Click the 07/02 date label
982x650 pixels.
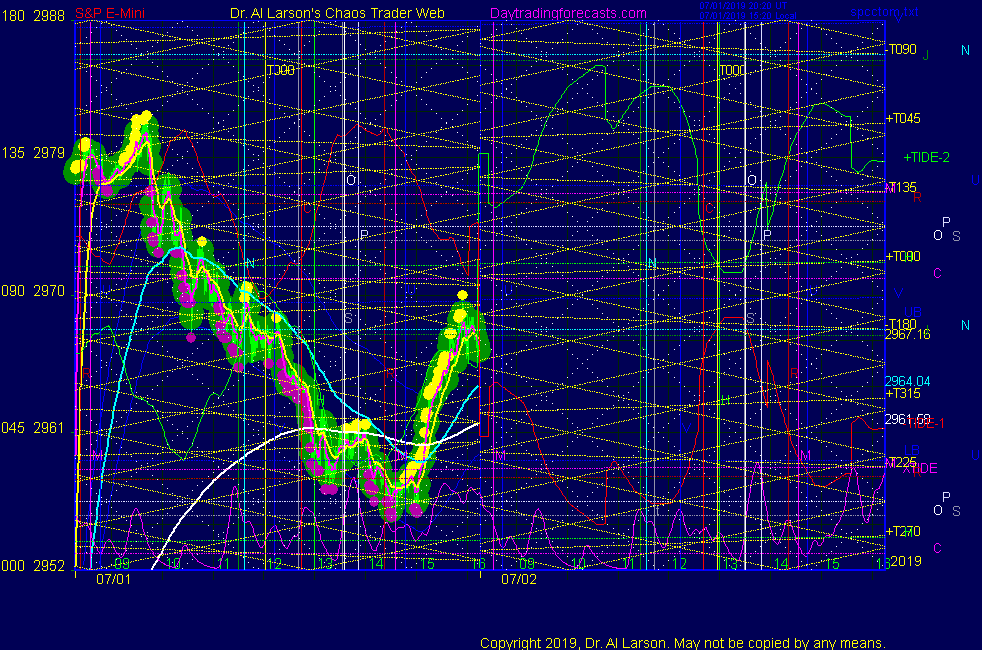tap(519, 579)
